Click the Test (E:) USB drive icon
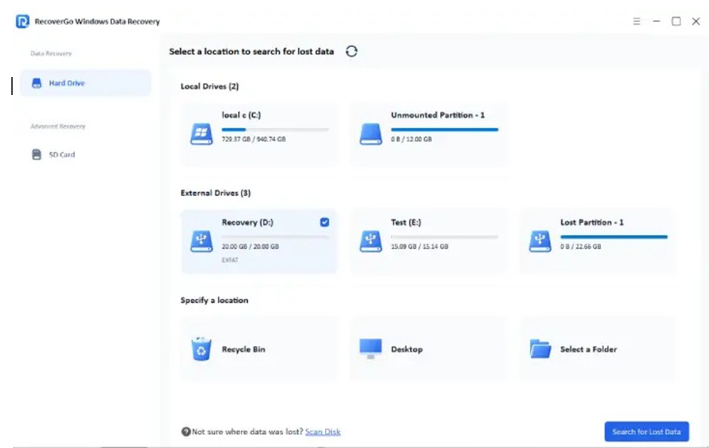The width and height of the screenshot is (709, 448). [371, 241]
